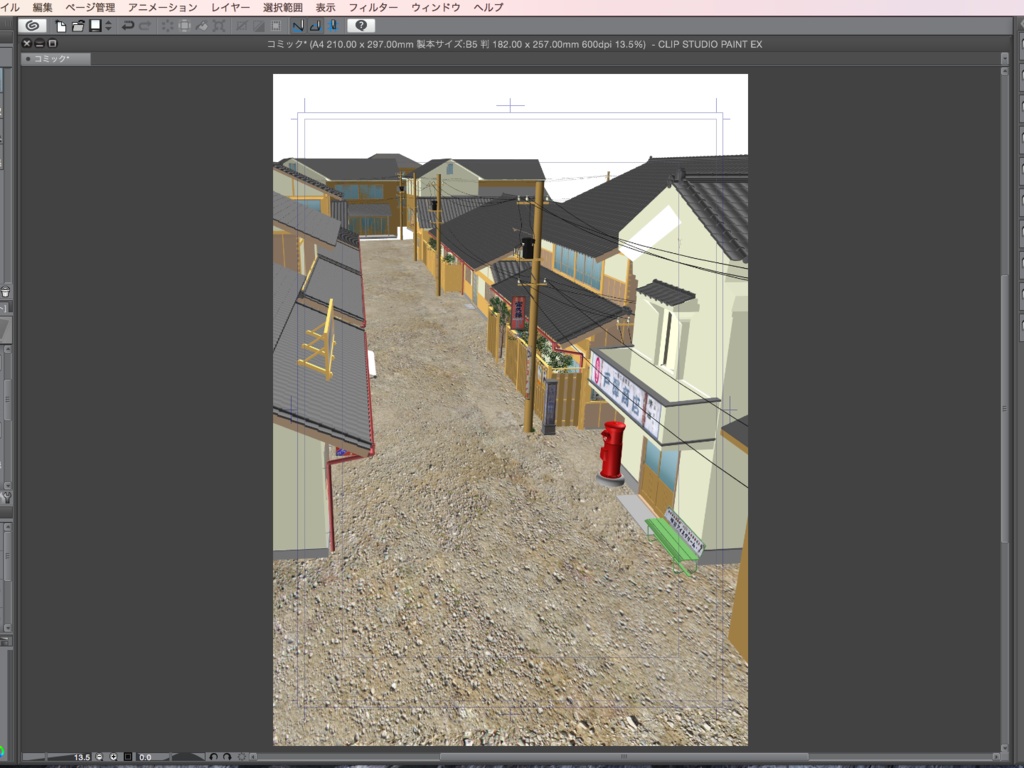Click the small arrow at the status bar's right end
The height and width of the screenshot is (768, 1024).
point(996,757)
